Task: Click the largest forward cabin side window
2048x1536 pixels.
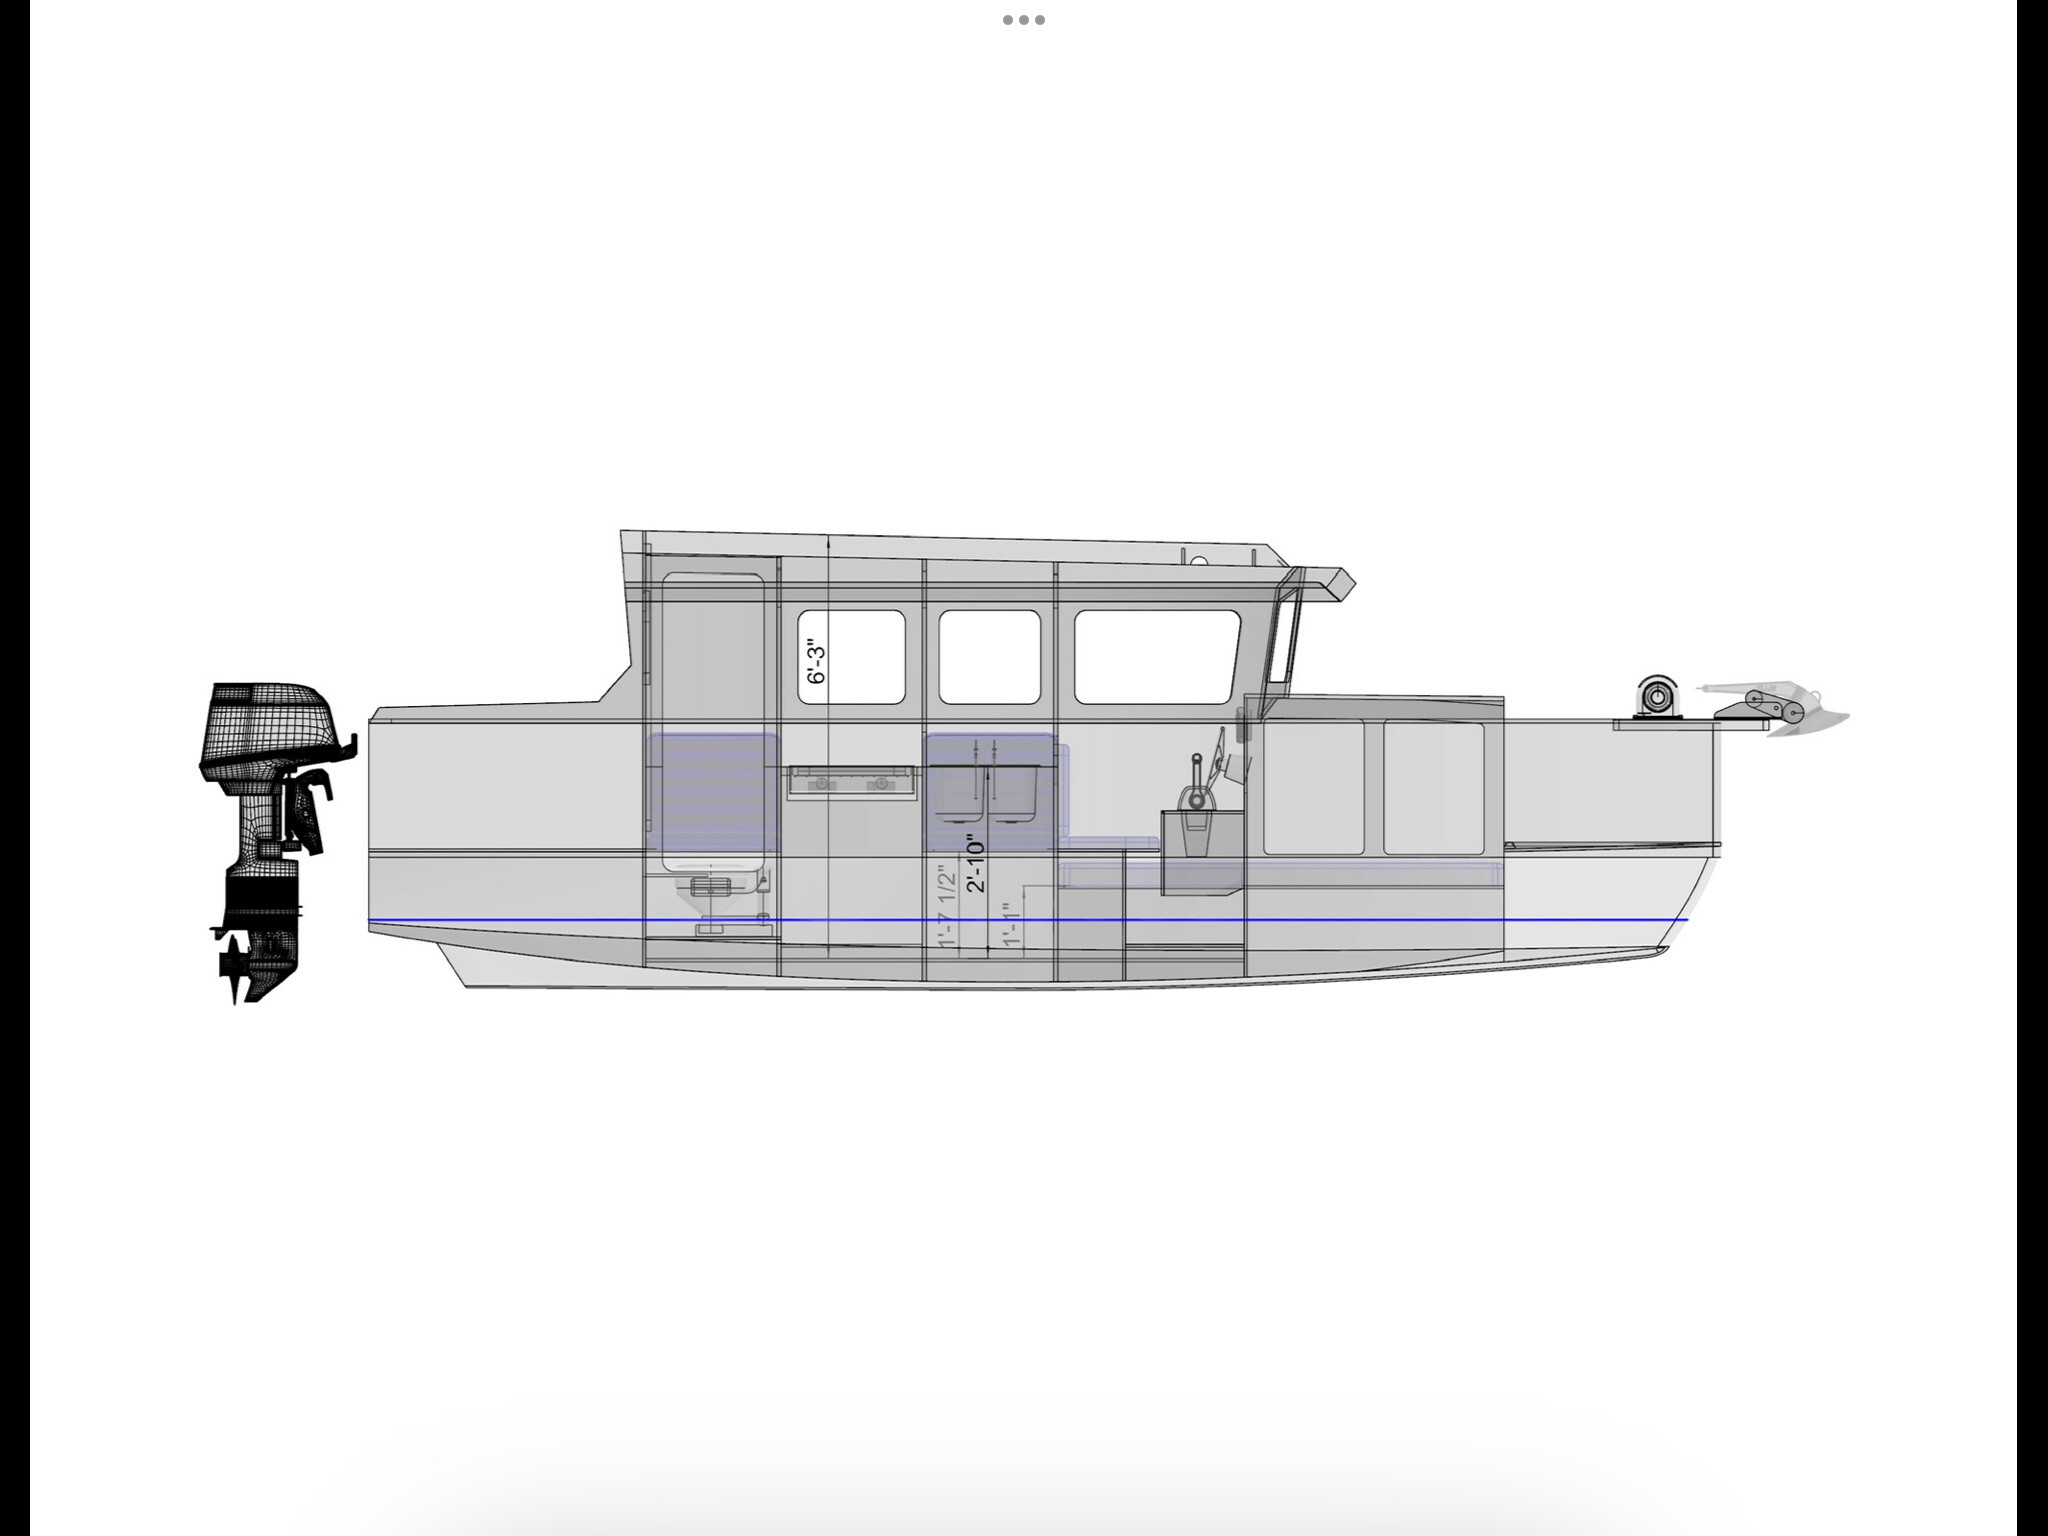Action: click(x=1157, y=657)
